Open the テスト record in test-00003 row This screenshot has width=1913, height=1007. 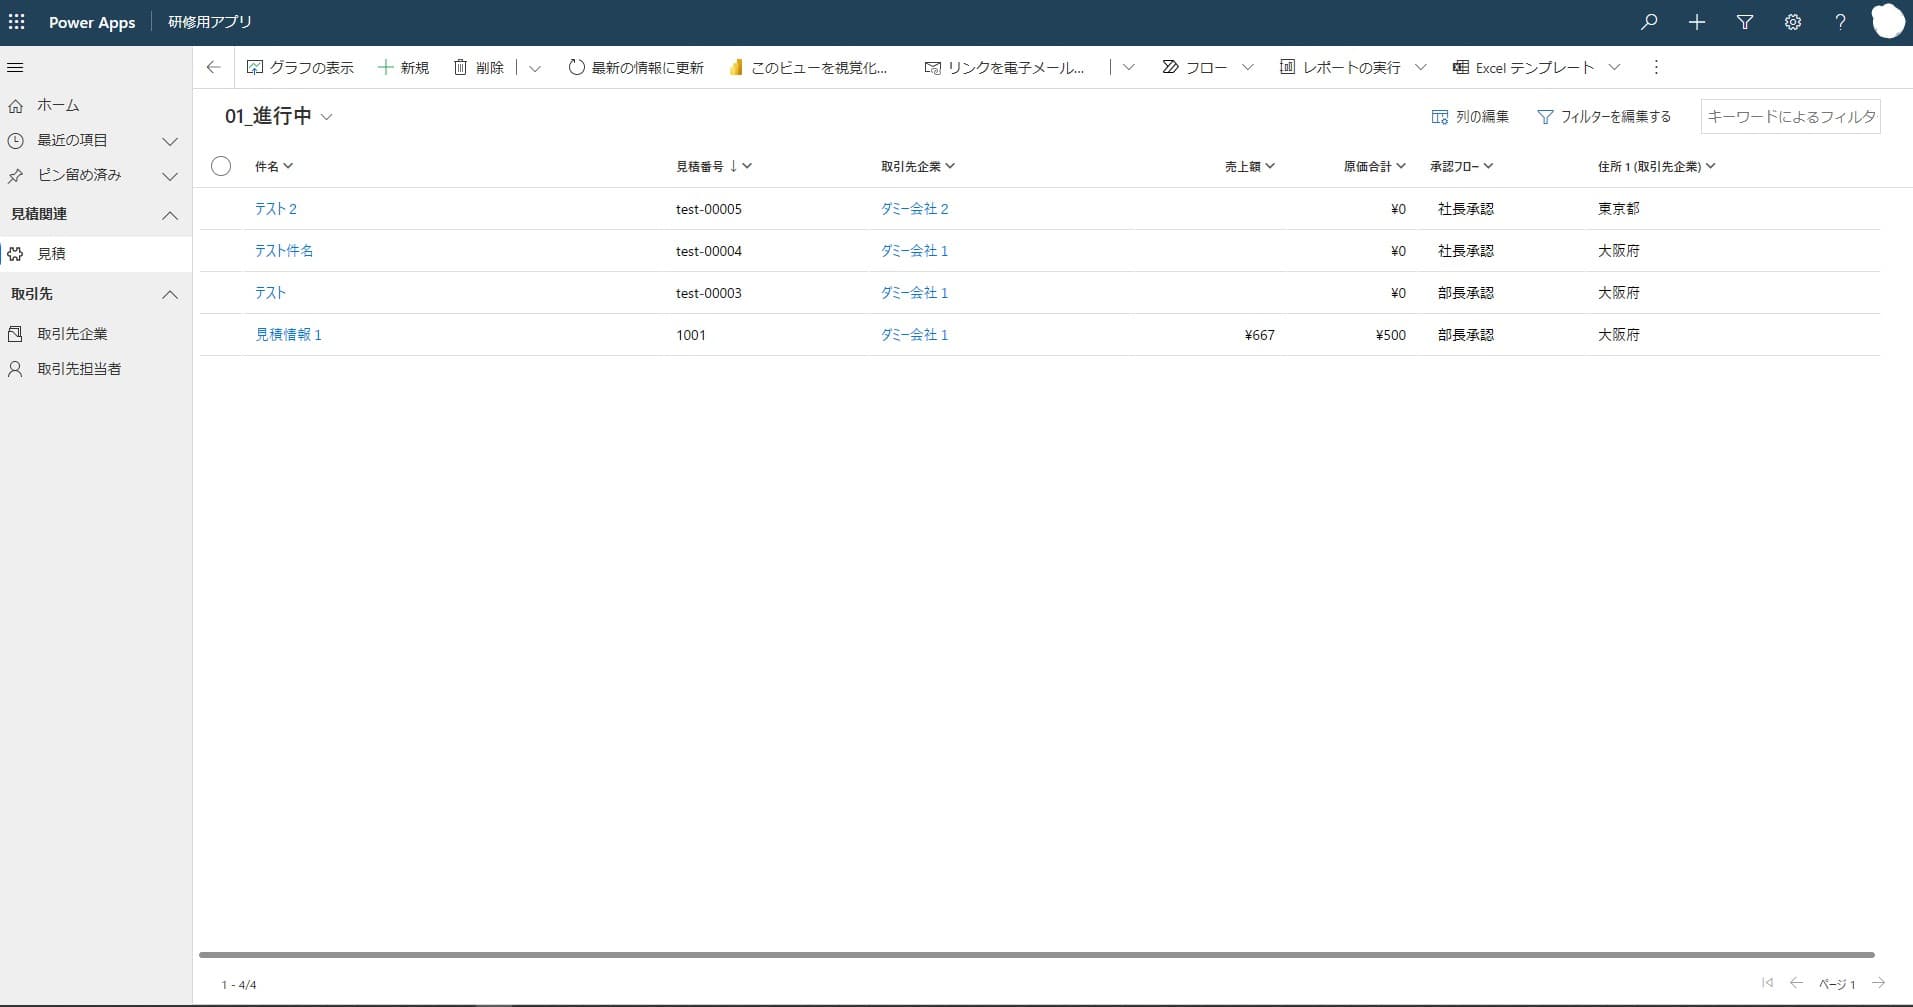coord(270,293)
